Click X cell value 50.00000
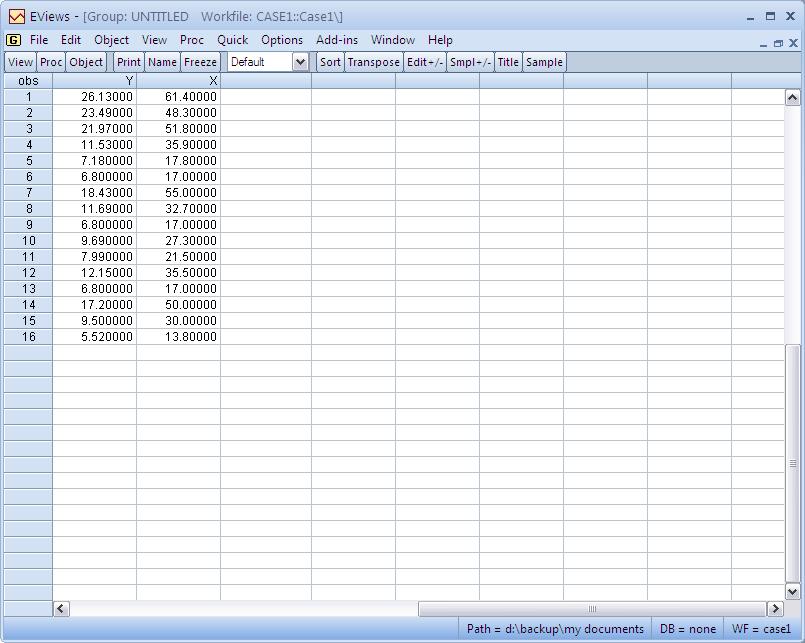Image resolution: width=805 pixels, height=643 pixels. (179, 305)
